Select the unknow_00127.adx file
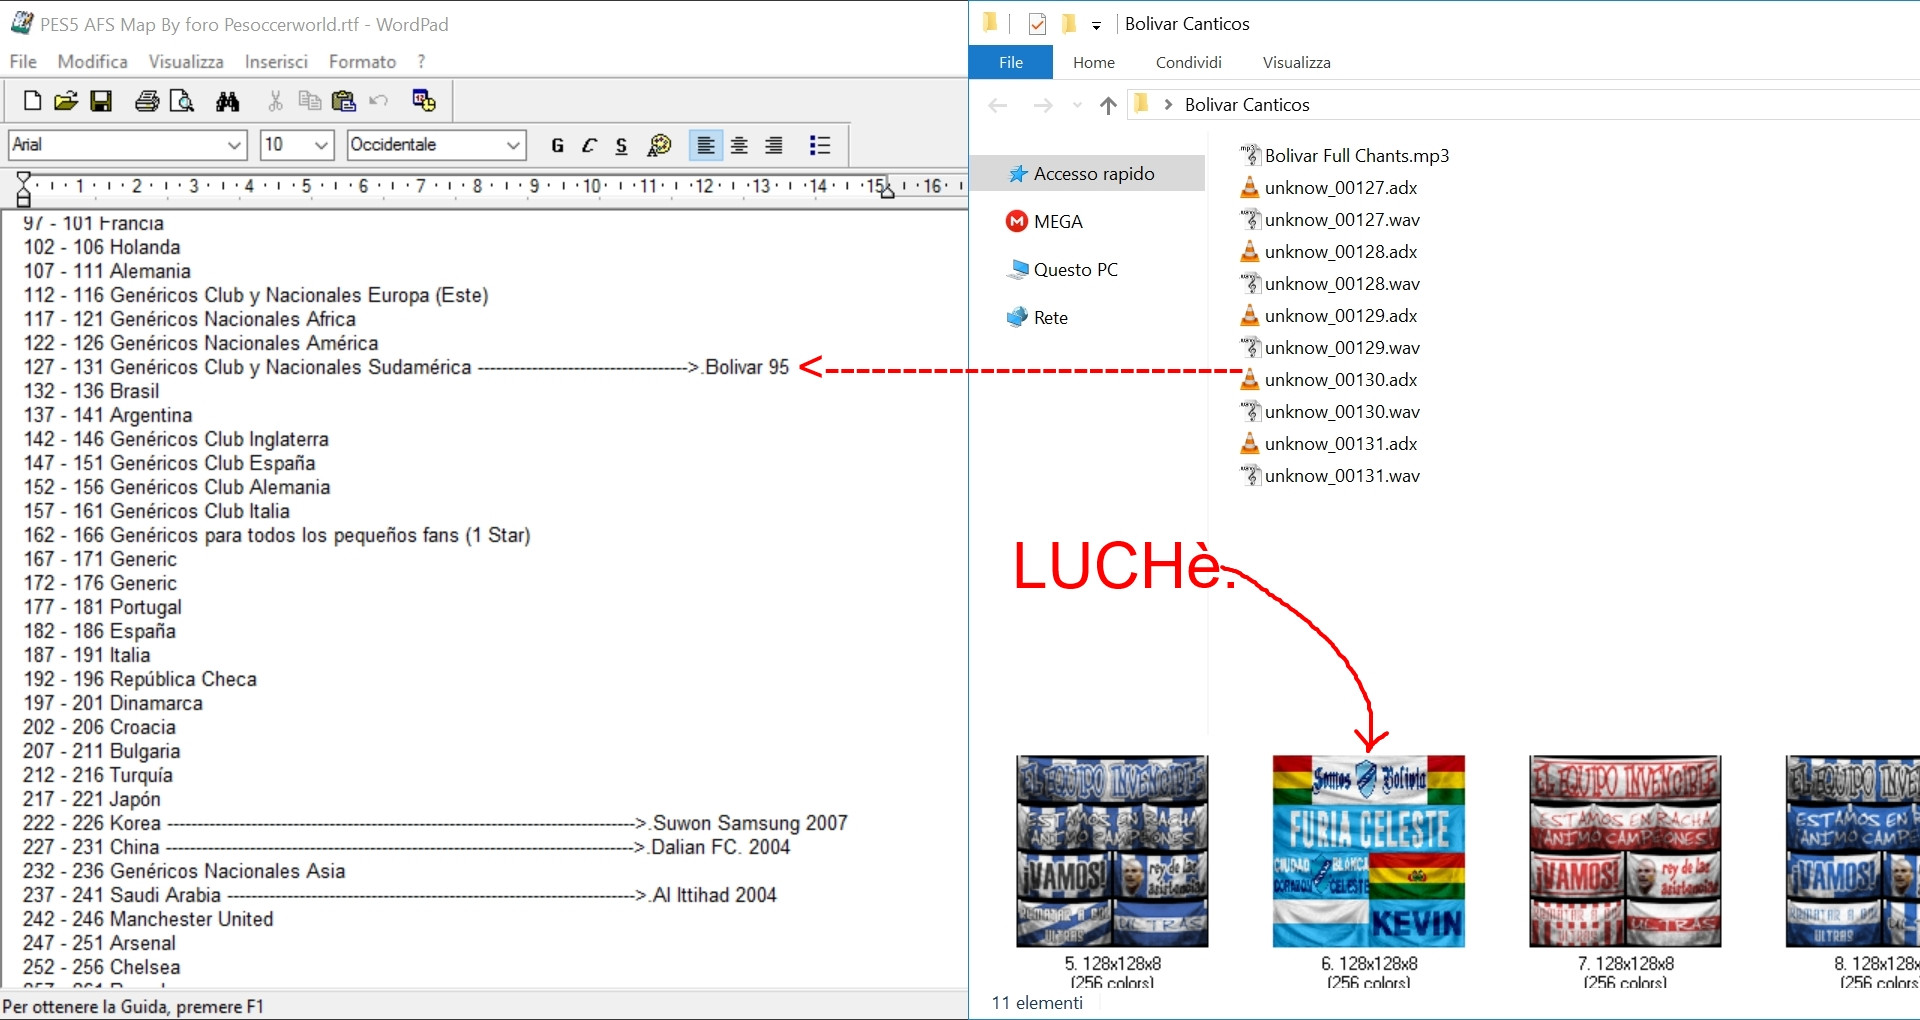This screenshot has width=1920, height=1020. pyautogui.click(x=1329, y=188)
